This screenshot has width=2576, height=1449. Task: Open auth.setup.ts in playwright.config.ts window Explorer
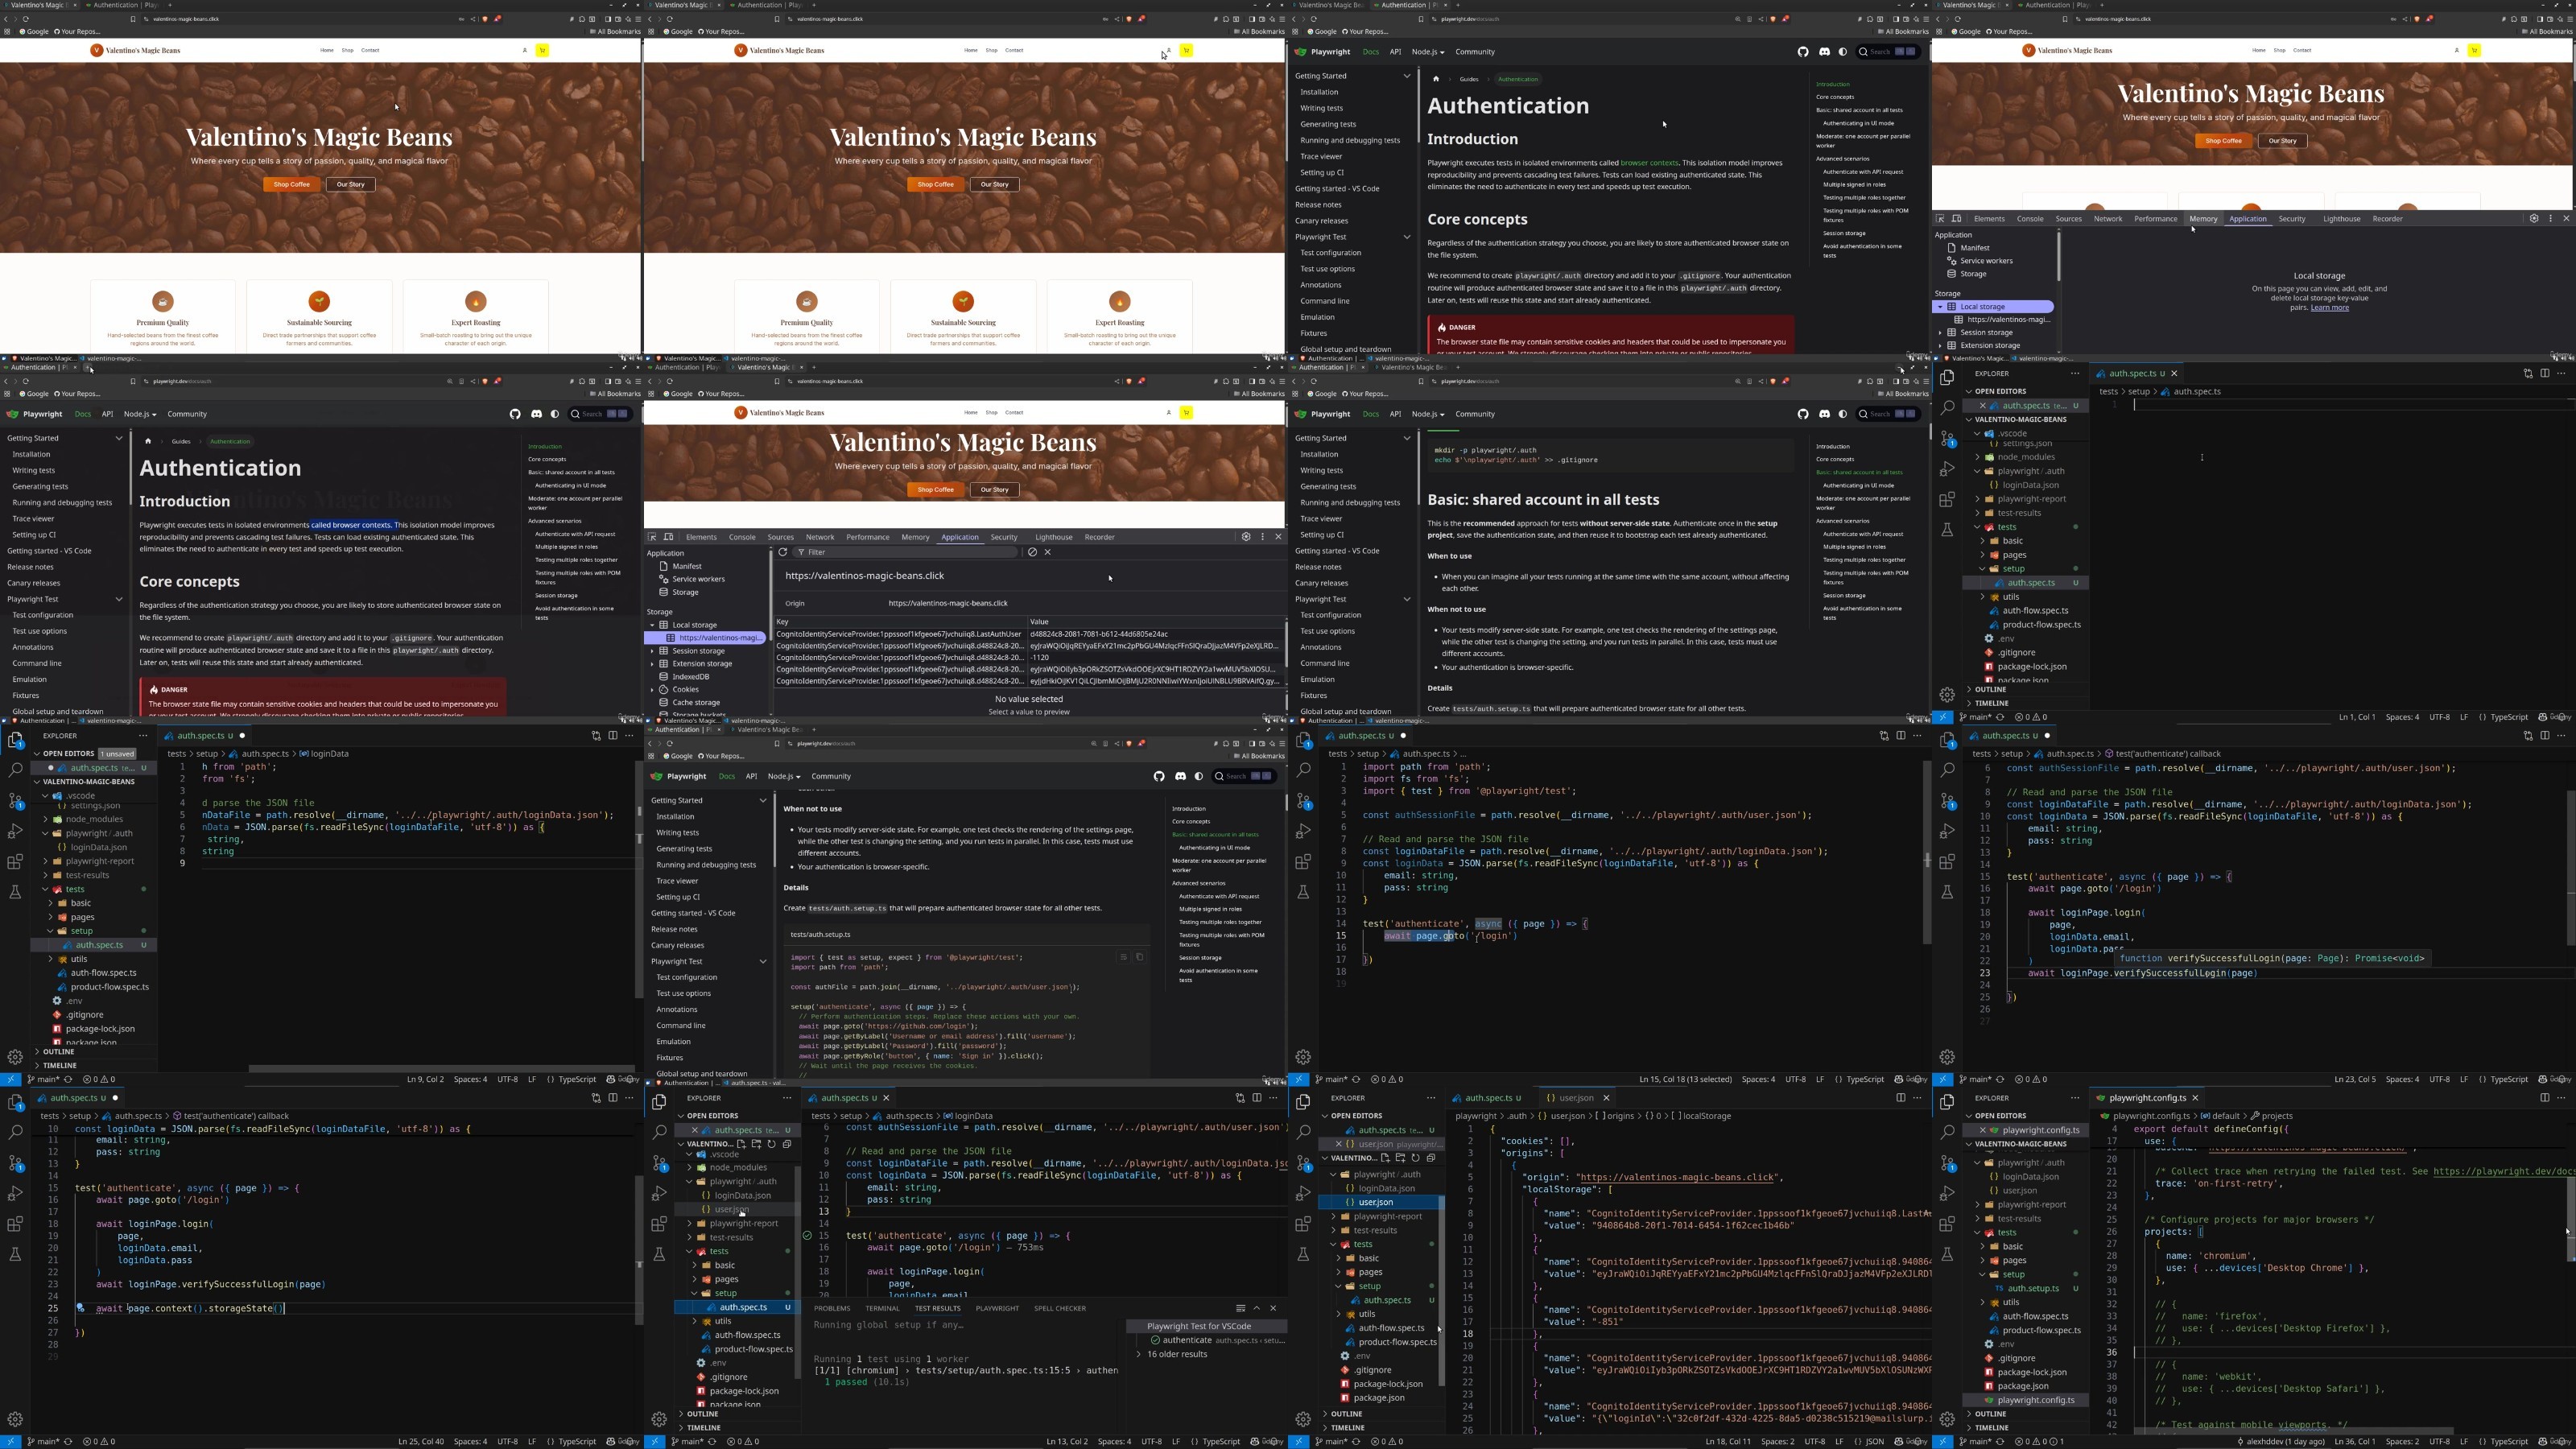click(x=2033, y=1288)
